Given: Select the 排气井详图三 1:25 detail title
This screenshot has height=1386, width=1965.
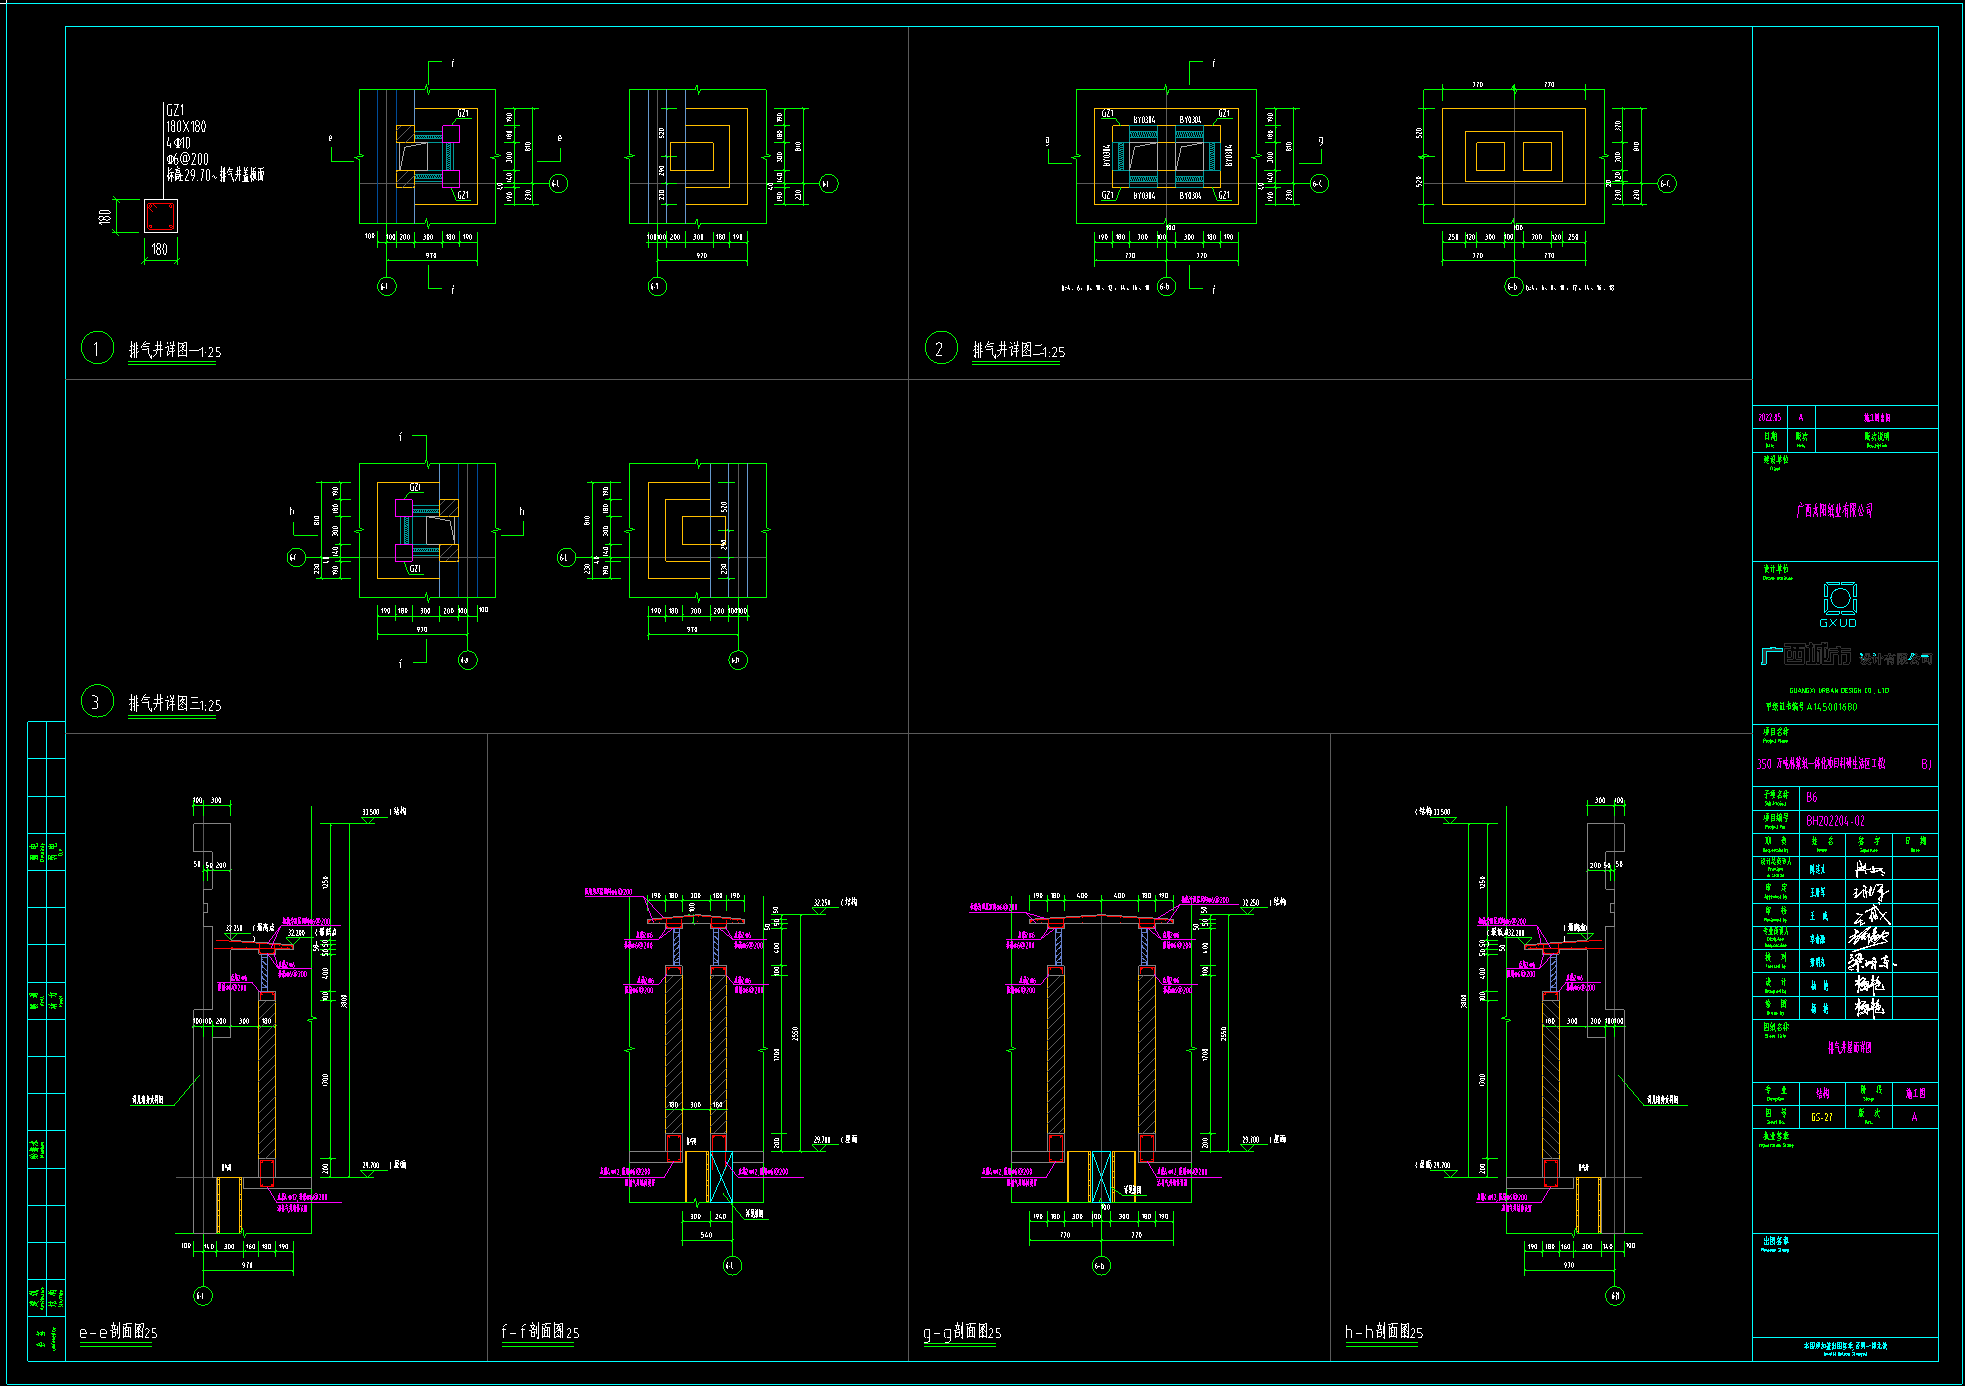Looking at the screenshot, I should (x=175, y=703).
